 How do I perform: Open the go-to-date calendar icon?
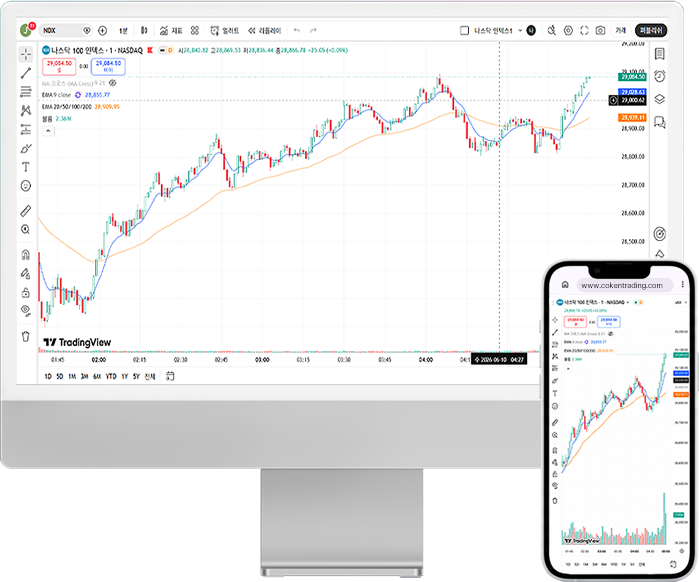tap(170, 376)
